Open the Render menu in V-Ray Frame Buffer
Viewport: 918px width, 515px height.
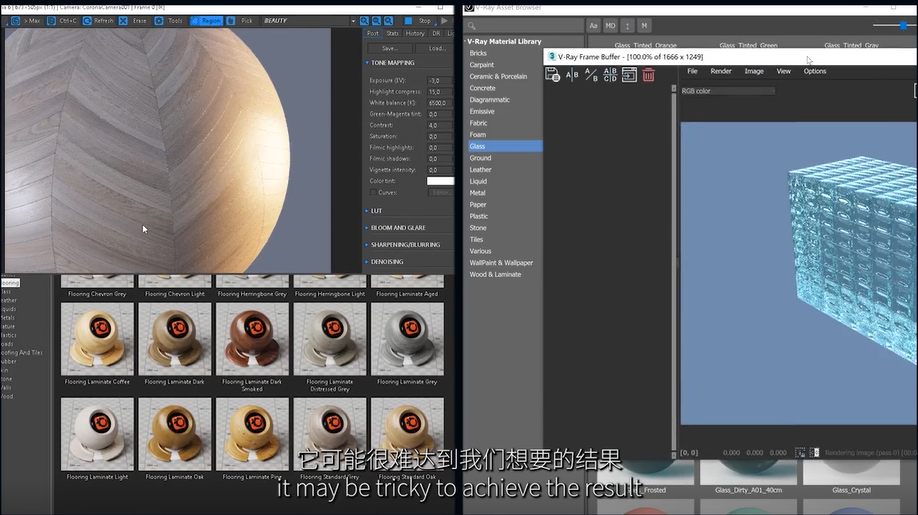coord(721,71)
